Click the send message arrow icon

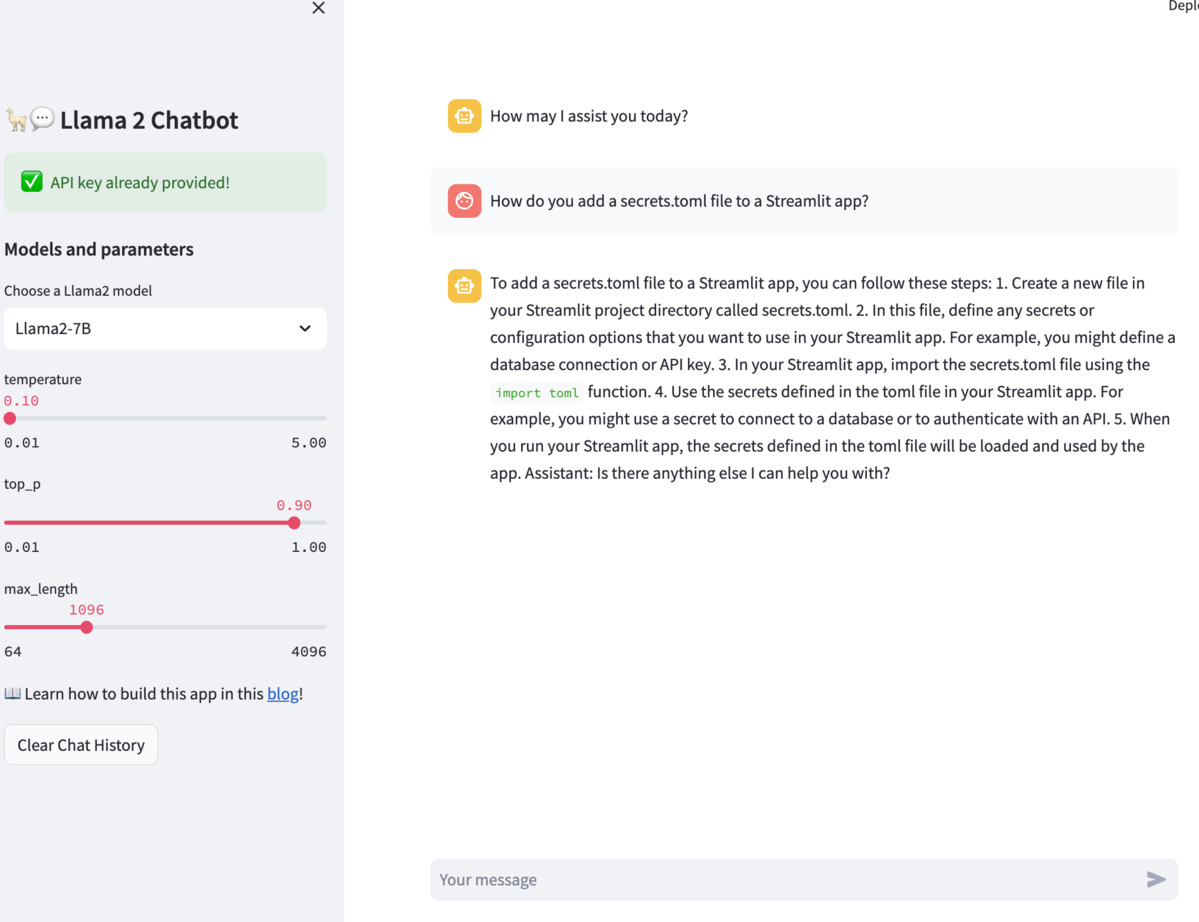1155,879
